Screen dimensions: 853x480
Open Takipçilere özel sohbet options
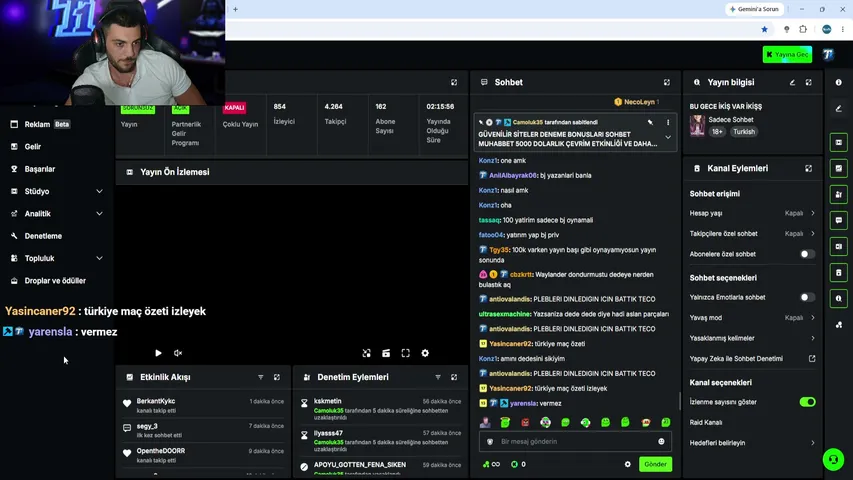tap(752, 233)
